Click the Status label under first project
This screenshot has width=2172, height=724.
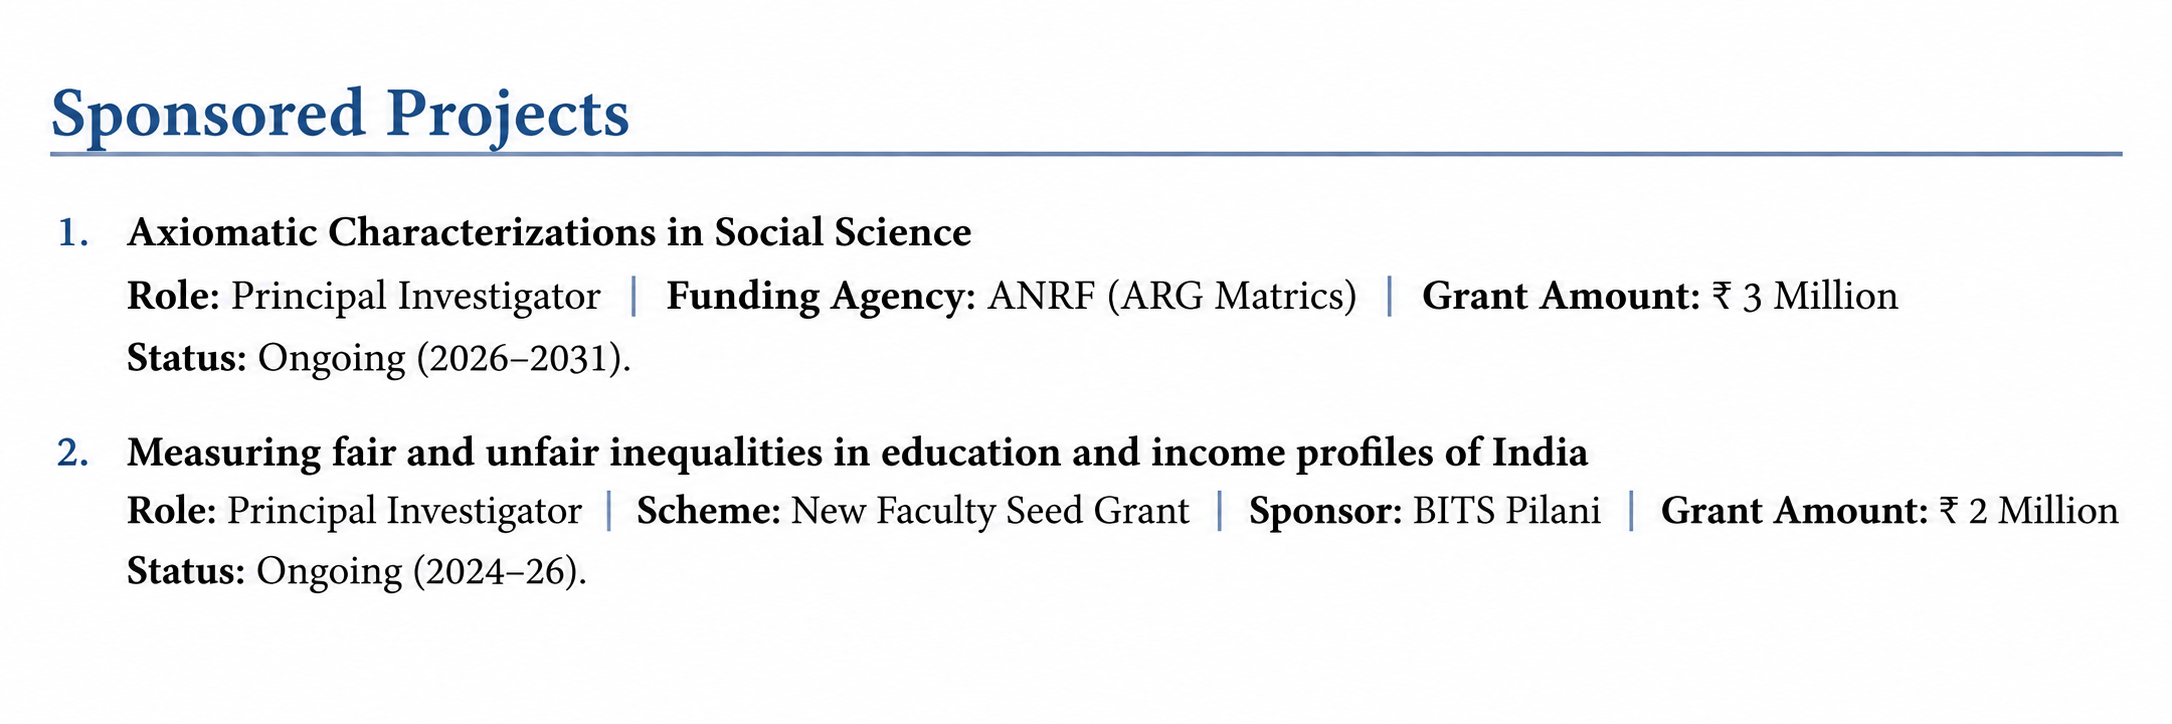(187, 358)
